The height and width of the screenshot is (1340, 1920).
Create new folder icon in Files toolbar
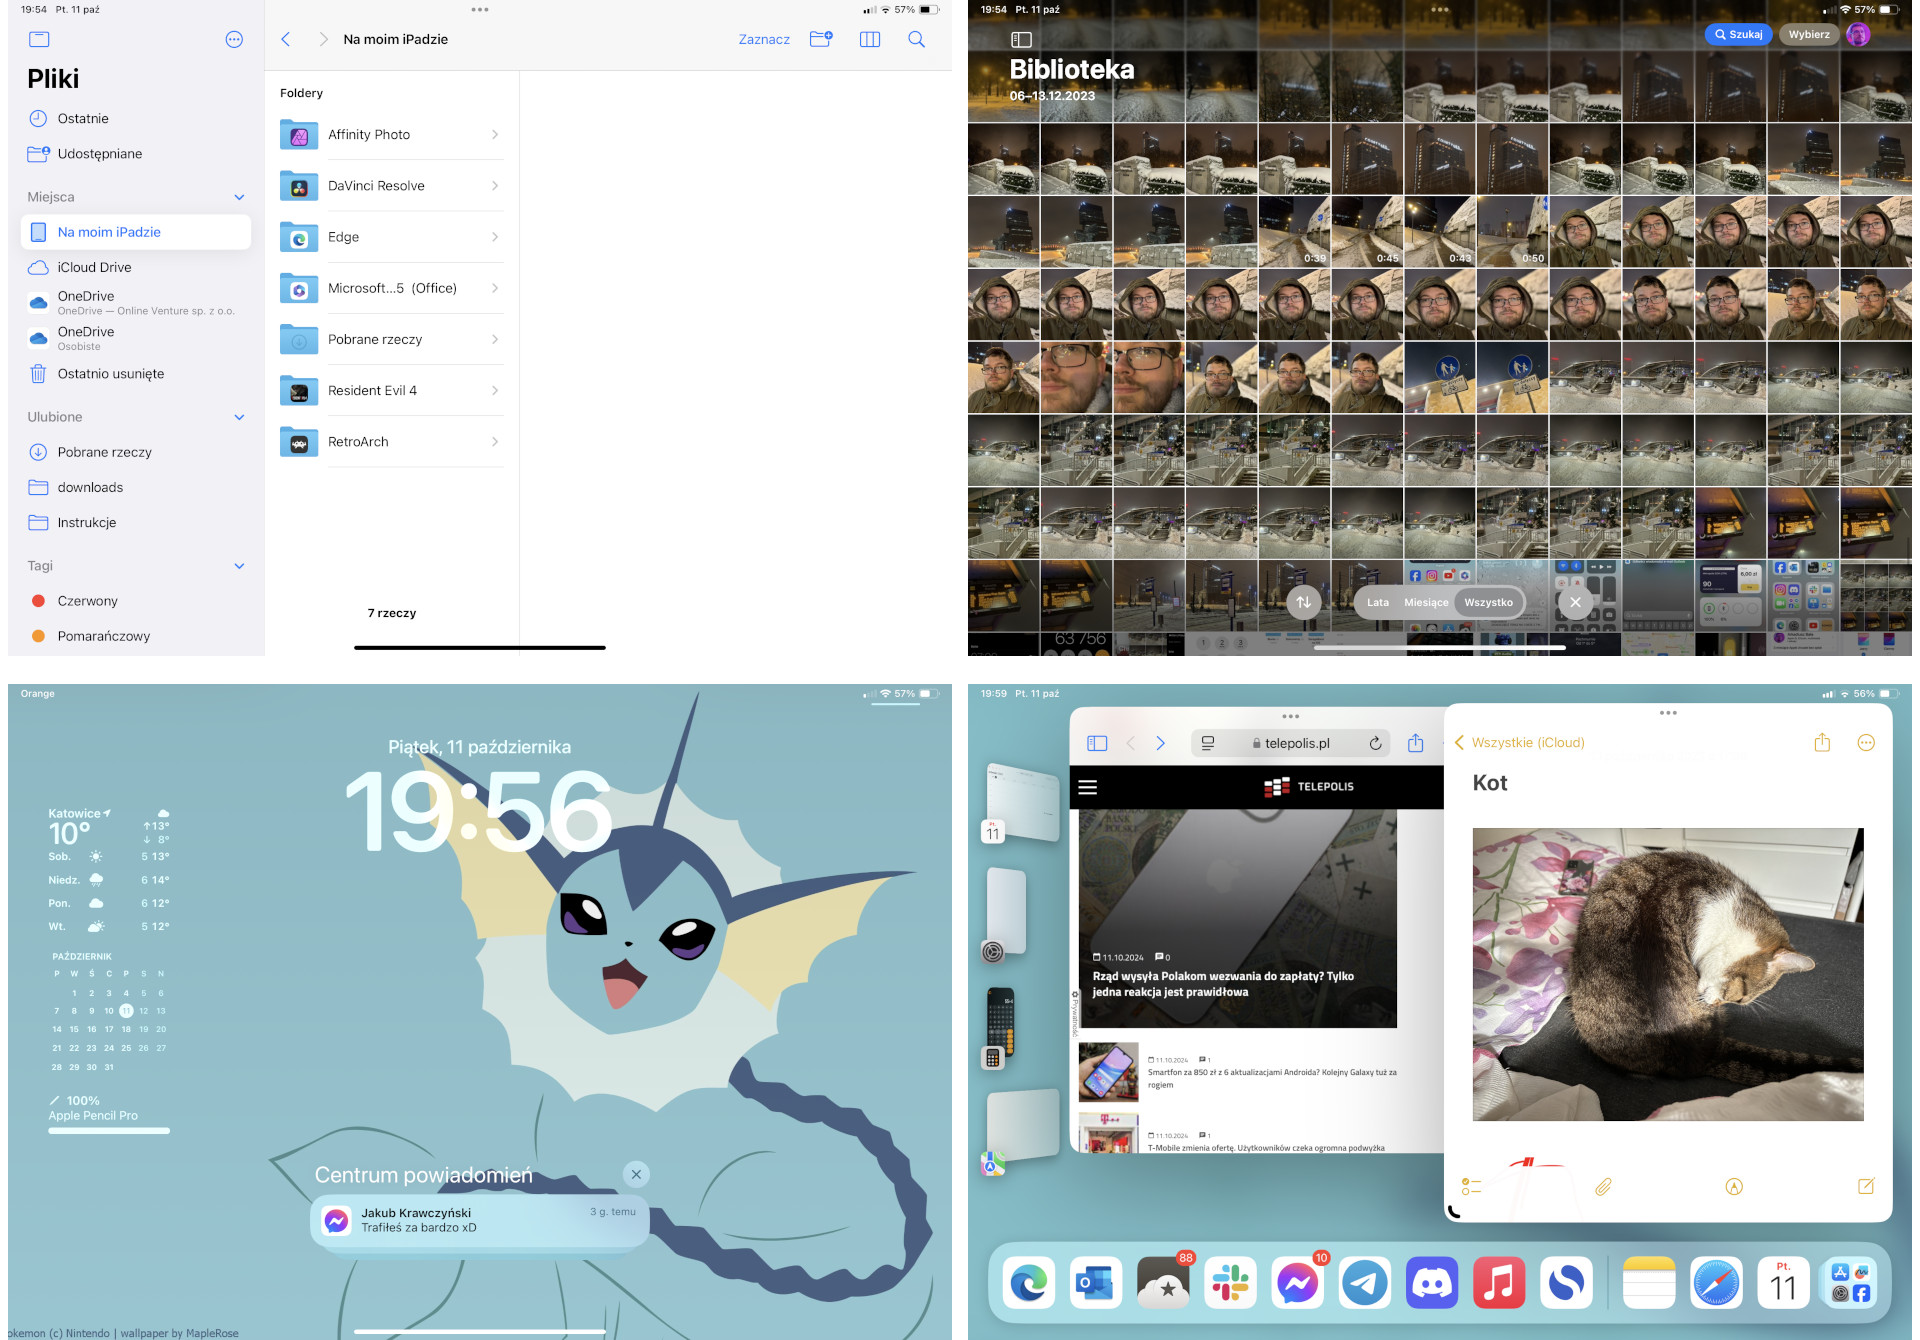click(821, 39)
